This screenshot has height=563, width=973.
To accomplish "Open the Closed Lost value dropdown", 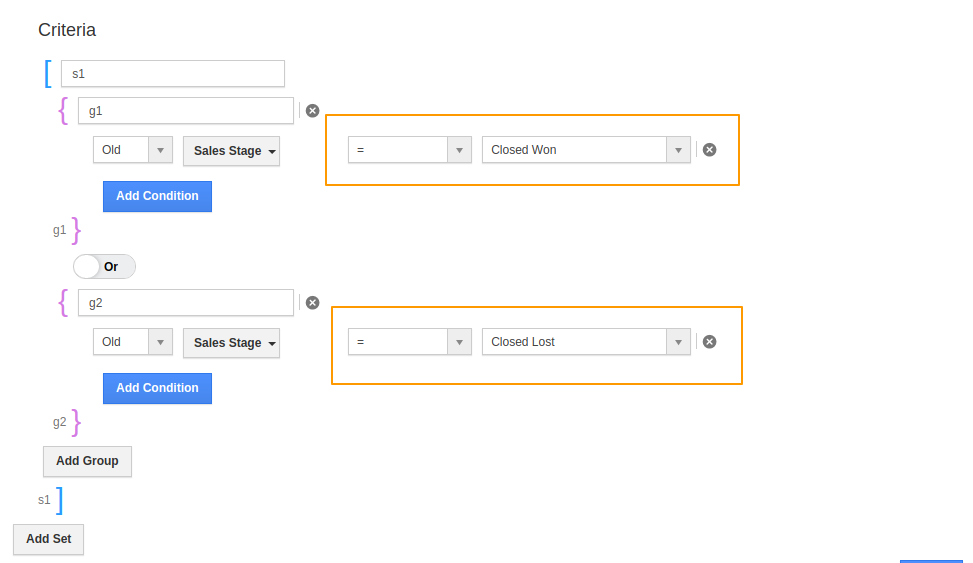I will pos(586,341).
